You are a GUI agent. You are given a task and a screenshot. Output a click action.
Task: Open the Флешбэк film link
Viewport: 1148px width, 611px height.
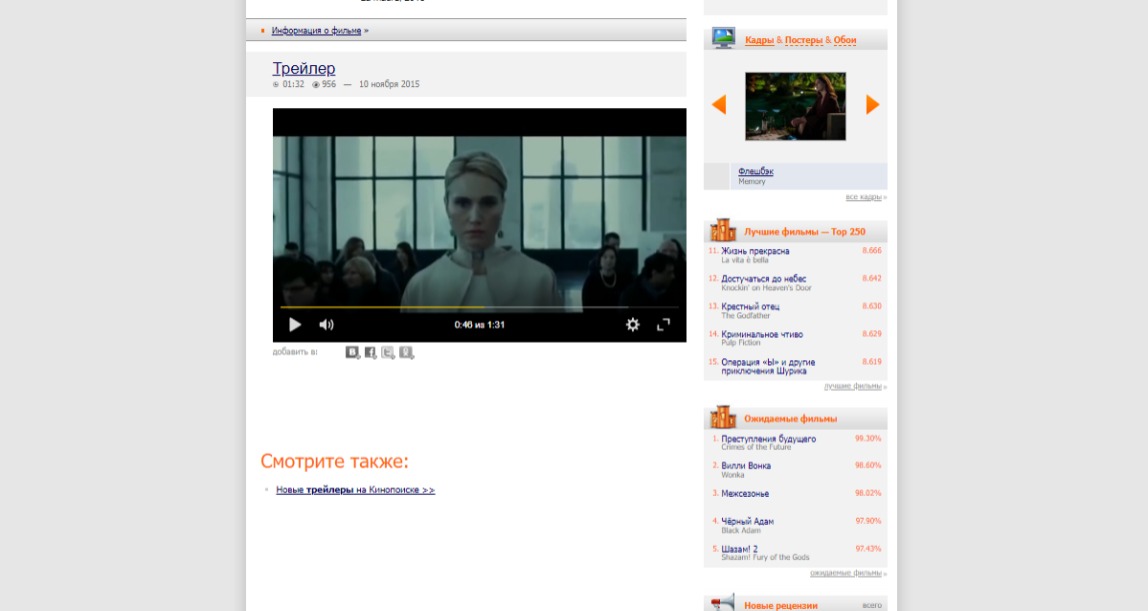(x=756, y=171)
